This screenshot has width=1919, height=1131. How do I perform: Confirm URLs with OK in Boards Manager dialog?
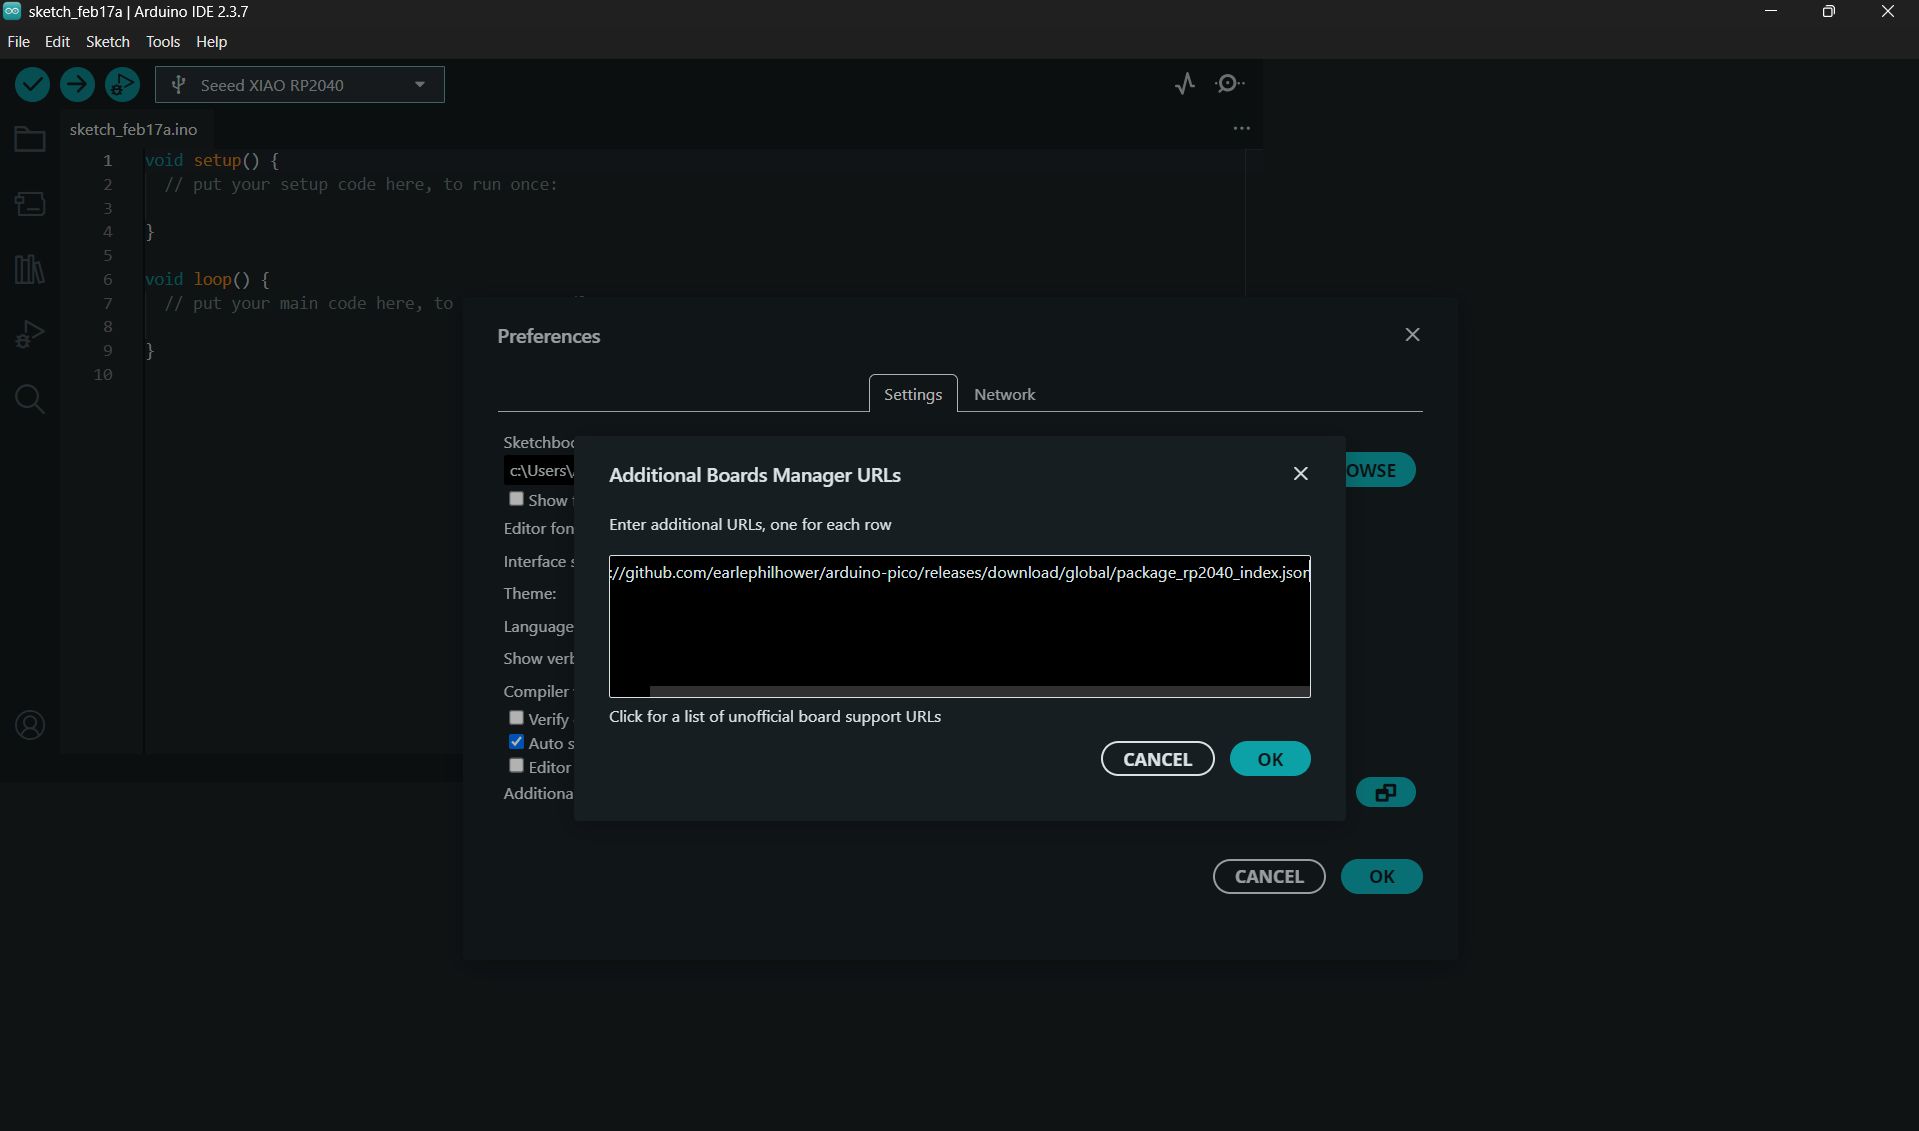tap(1270, 759)
